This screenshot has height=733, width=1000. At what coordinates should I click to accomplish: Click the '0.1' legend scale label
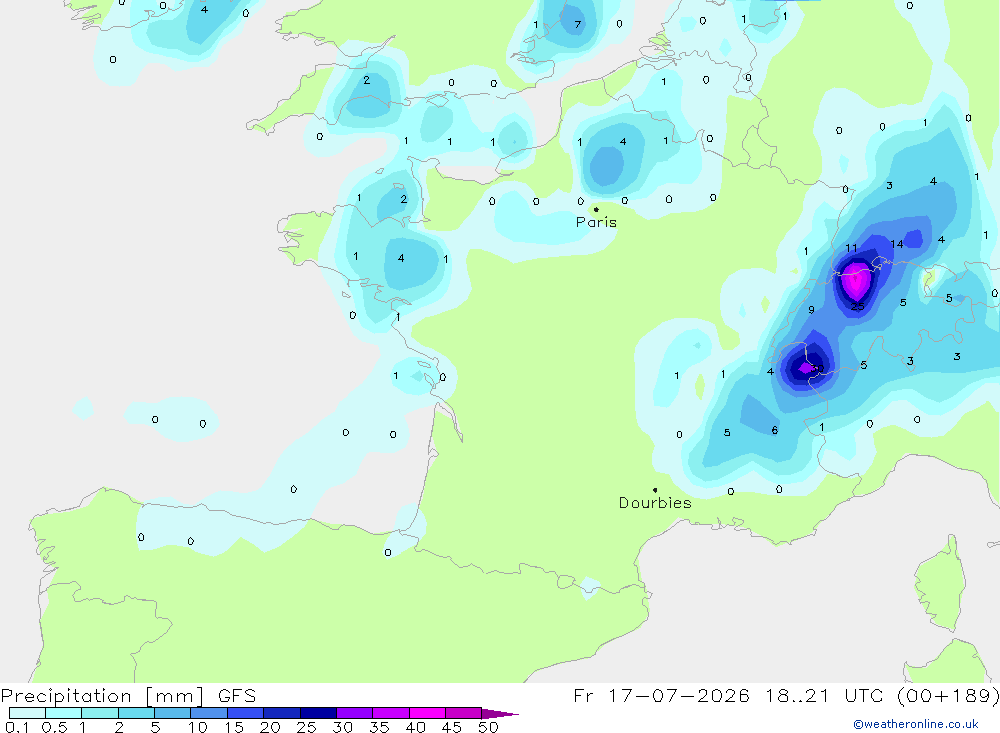tap(17, 727)
